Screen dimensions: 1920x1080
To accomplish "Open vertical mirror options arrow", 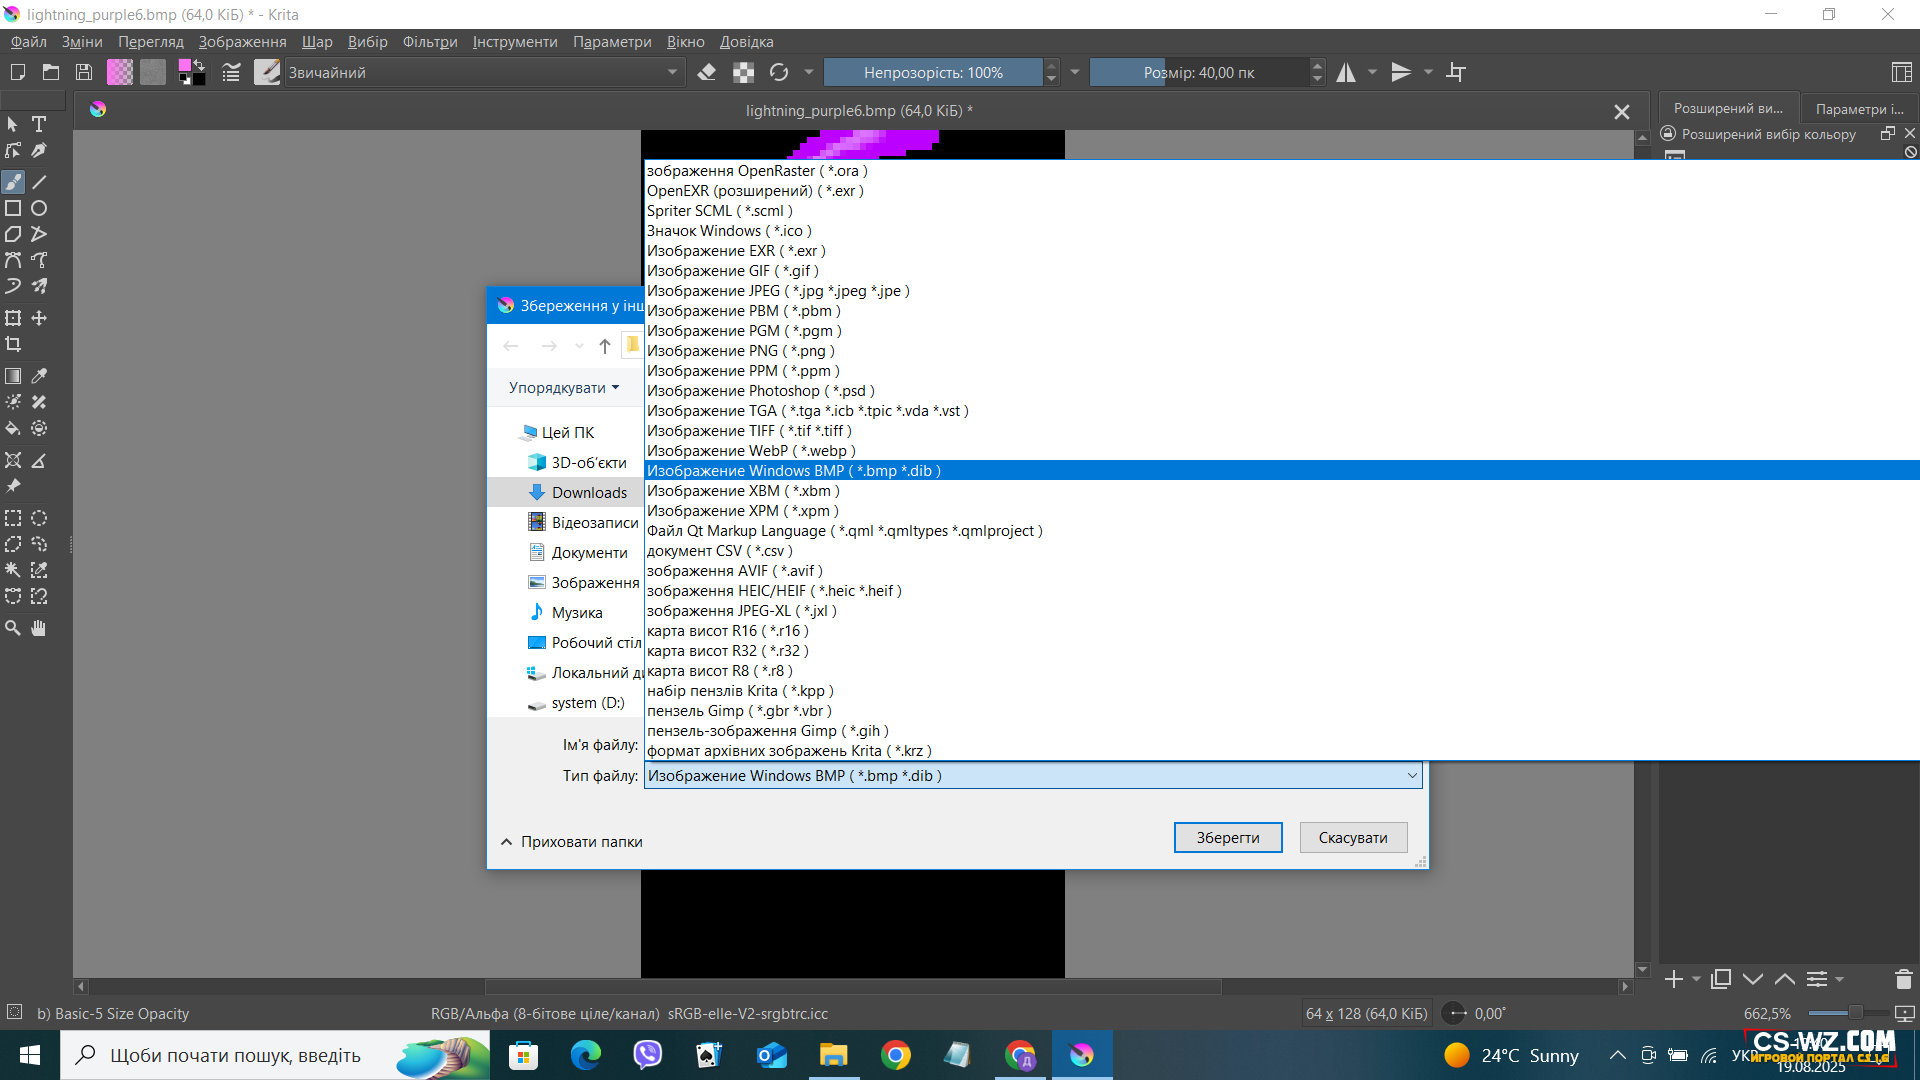I will 1428,72.
